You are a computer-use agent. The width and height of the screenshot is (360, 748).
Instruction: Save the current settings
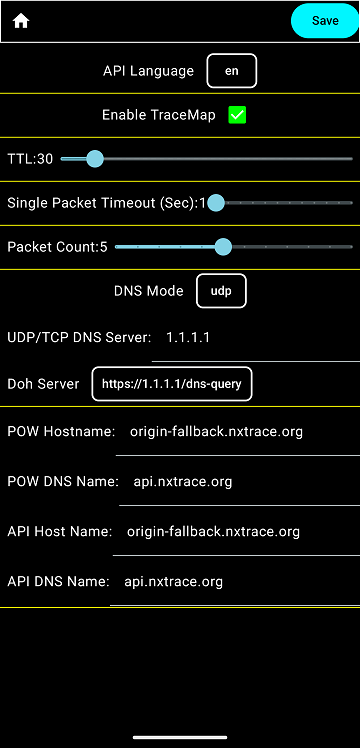[x=325, y=21]
